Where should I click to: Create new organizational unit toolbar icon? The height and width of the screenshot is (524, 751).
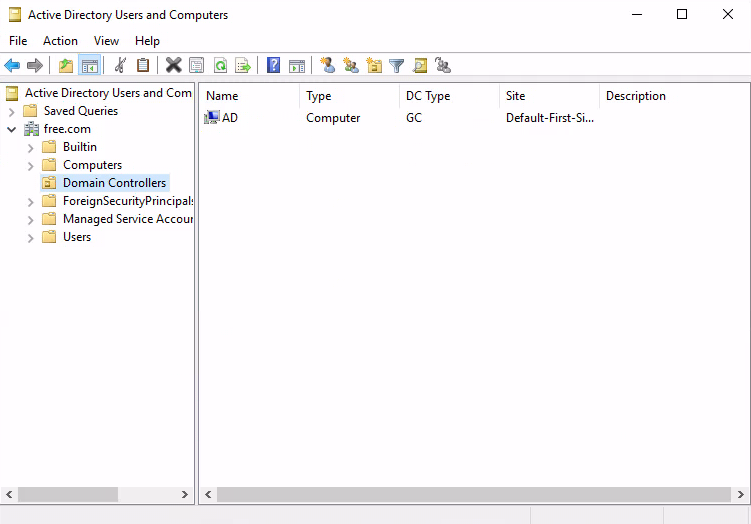(374, 65)
